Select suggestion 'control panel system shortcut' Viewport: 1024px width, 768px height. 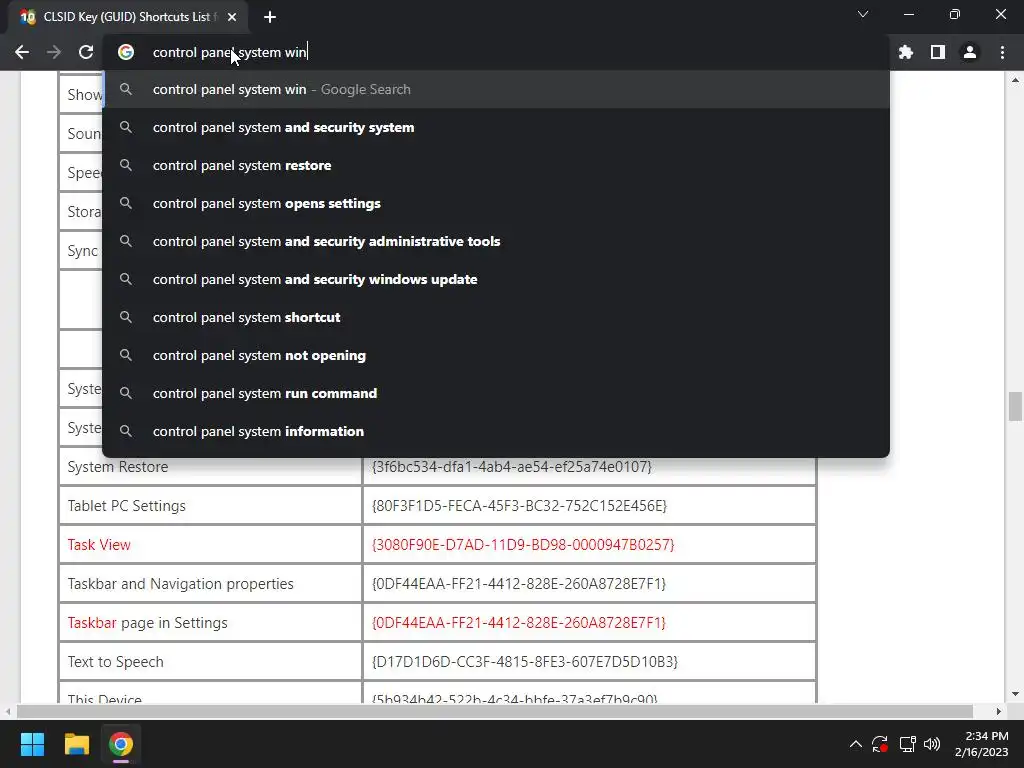[496, 317]
